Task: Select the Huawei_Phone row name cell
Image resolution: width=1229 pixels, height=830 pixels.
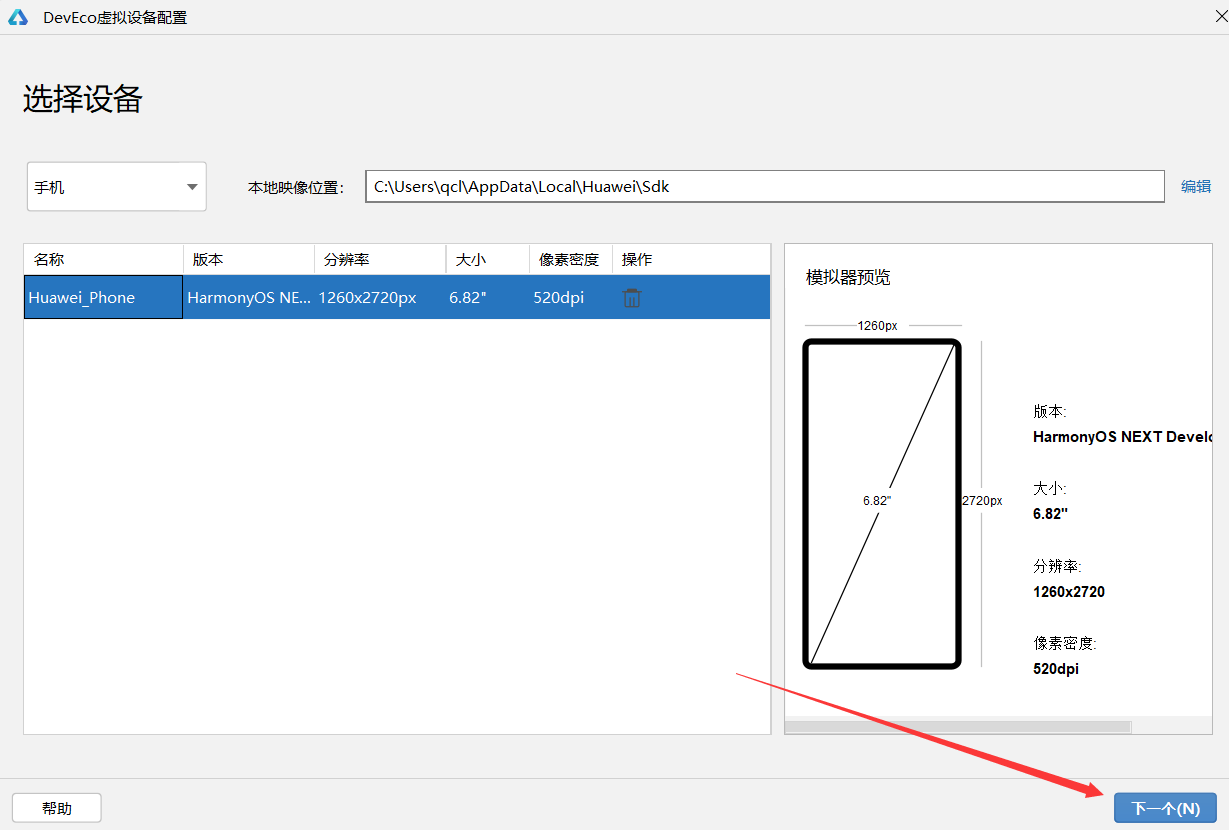Action: click(x=103, y=298)
